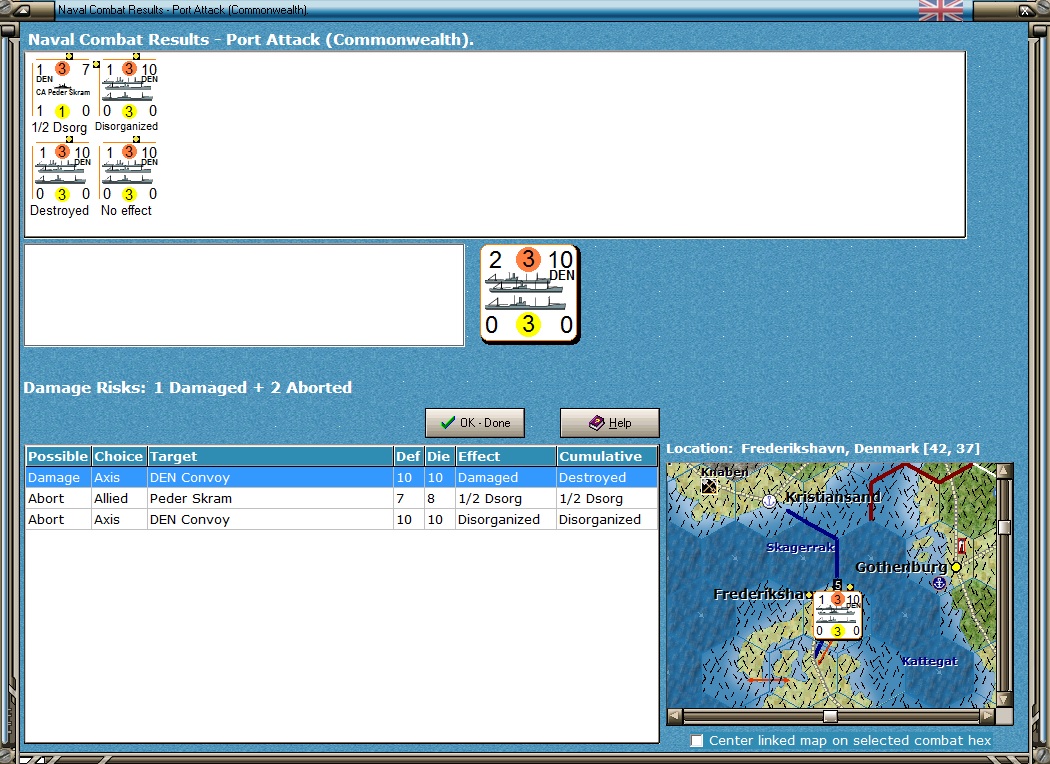Select the Damage Axis DEN Convoy row
This screenshot has height=764, width=1050.
point(342,477)
